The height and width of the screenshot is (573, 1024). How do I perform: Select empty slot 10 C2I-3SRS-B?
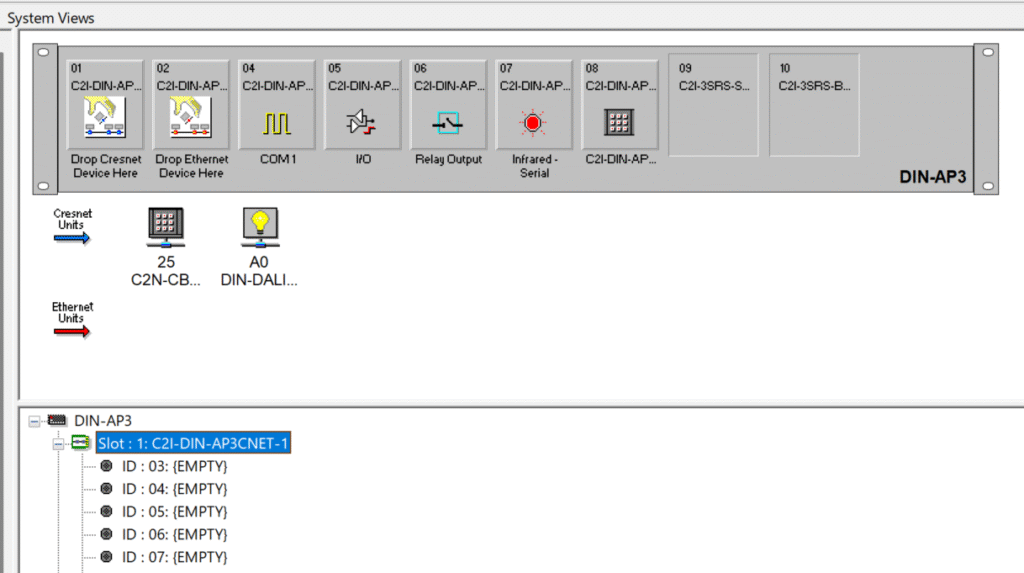pos(814,105)
